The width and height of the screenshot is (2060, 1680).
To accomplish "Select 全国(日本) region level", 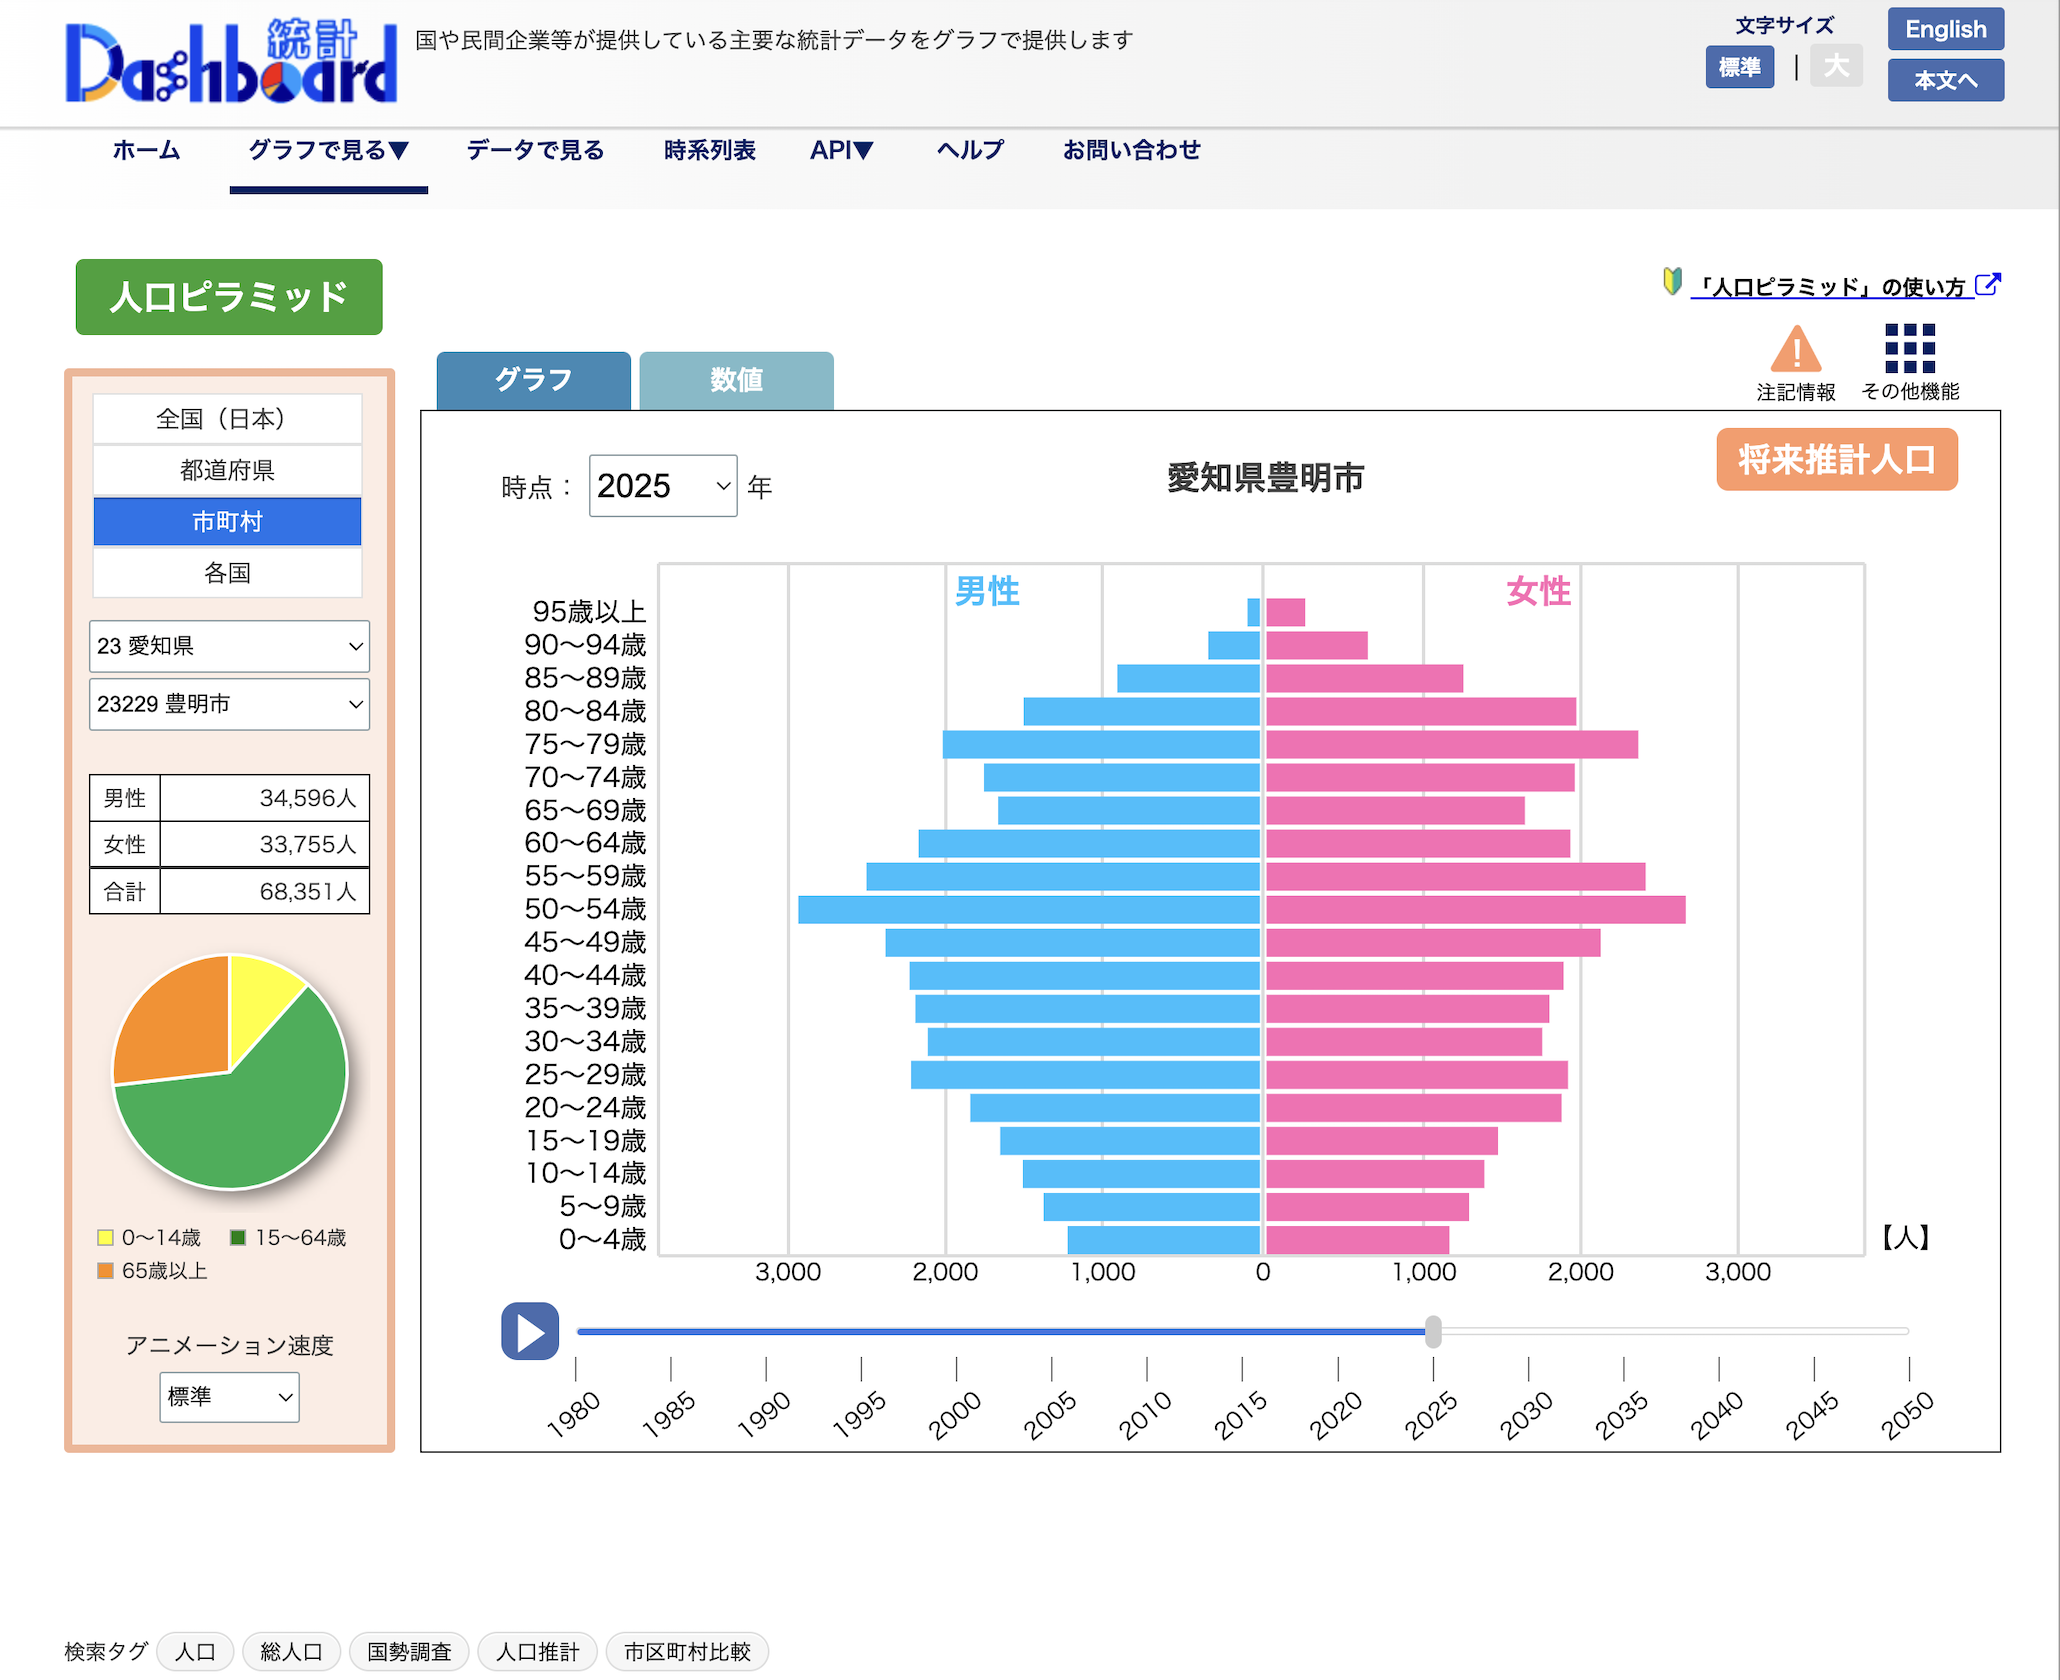I will [x=227, y=419].
